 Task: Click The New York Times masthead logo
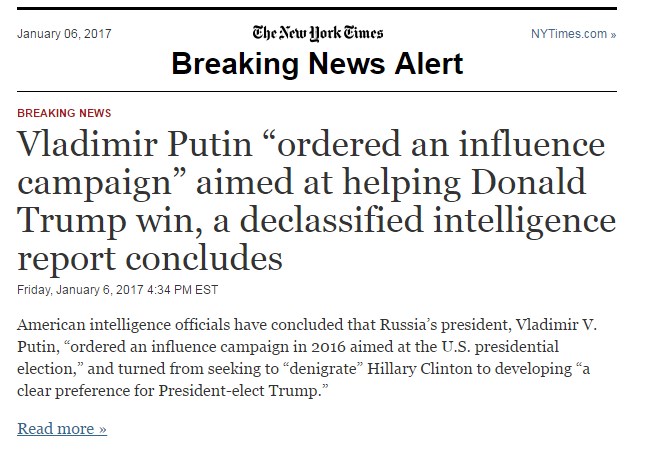point(317,33)
